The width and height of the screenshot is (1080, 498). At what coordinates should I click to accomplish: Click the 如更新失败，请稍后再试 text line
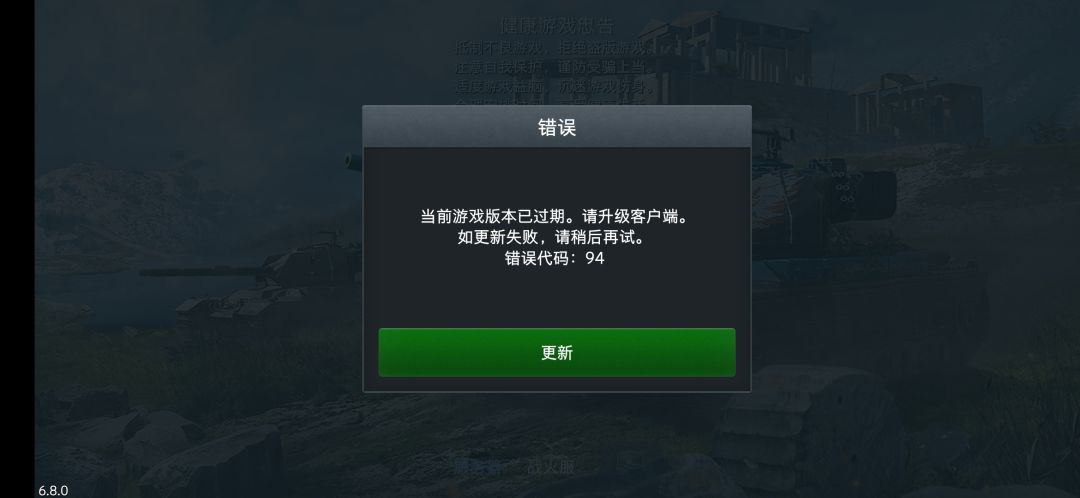(x=554, y=238)
